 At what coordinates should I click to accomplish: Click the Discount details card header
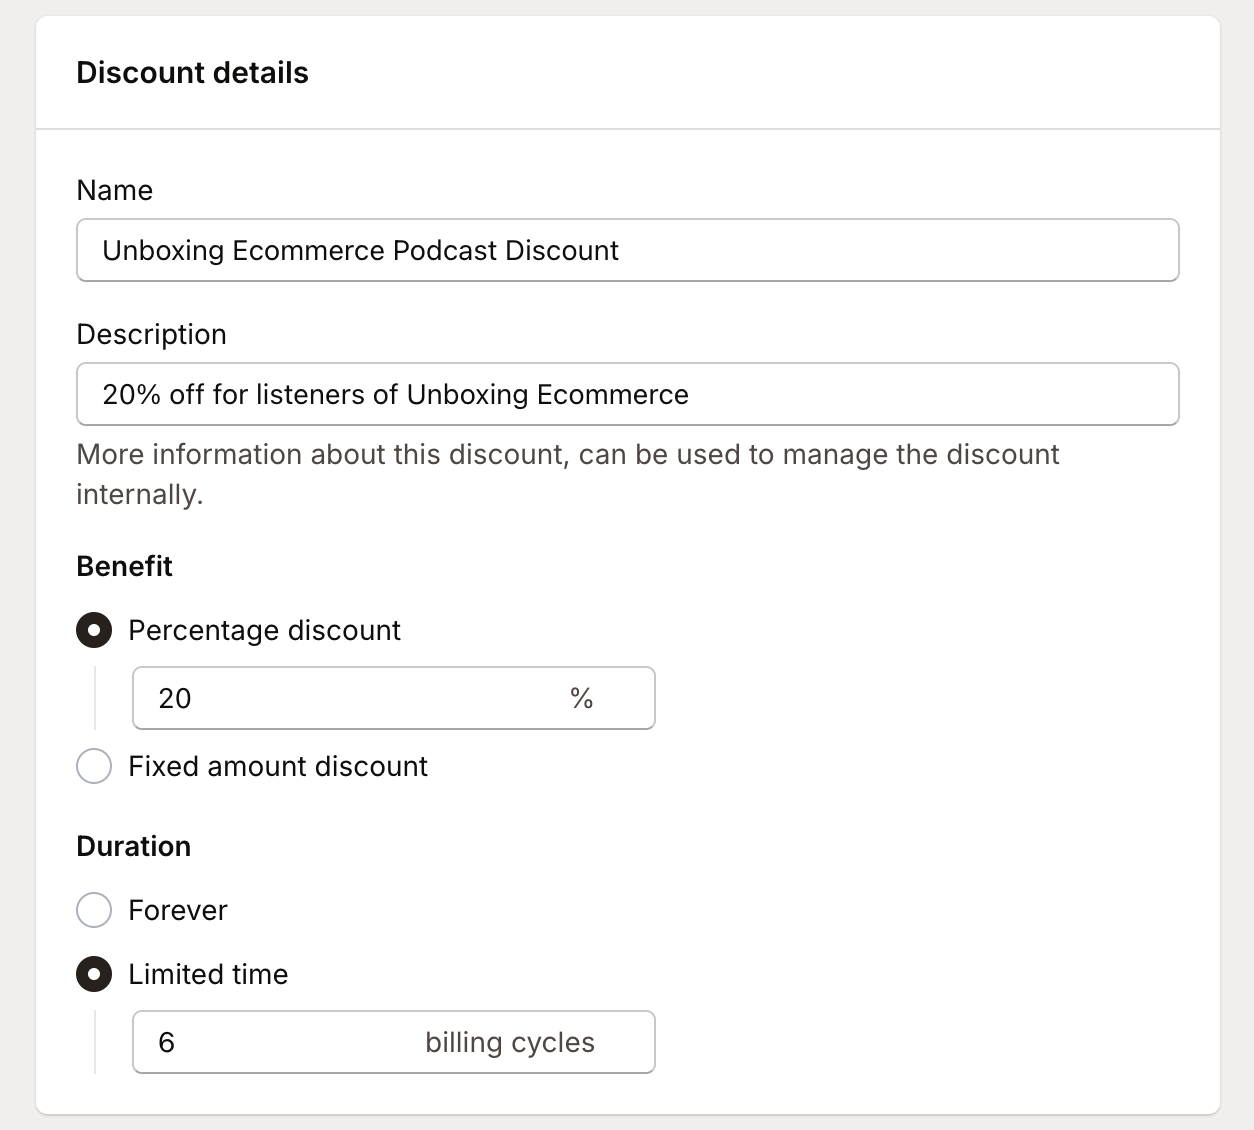point(192,72)
